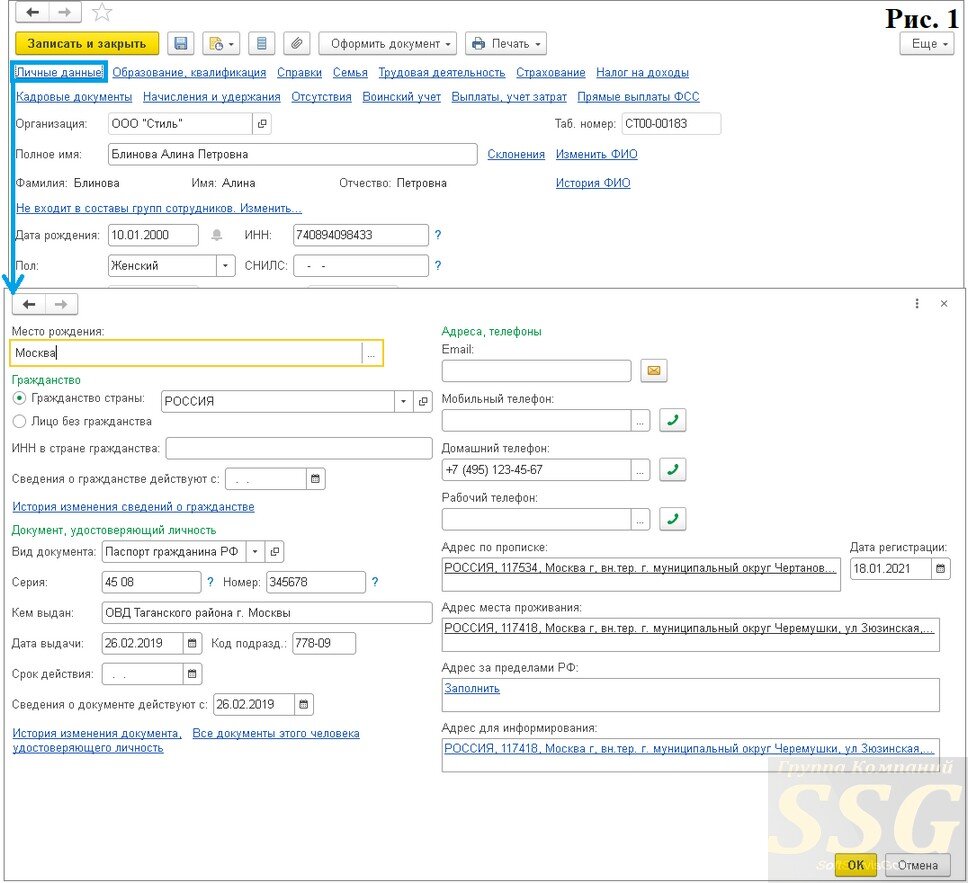The height and width of the screenshot is (883, 968).
Task: Expand the Пол Женский dropdown
Action: (225, 266)
